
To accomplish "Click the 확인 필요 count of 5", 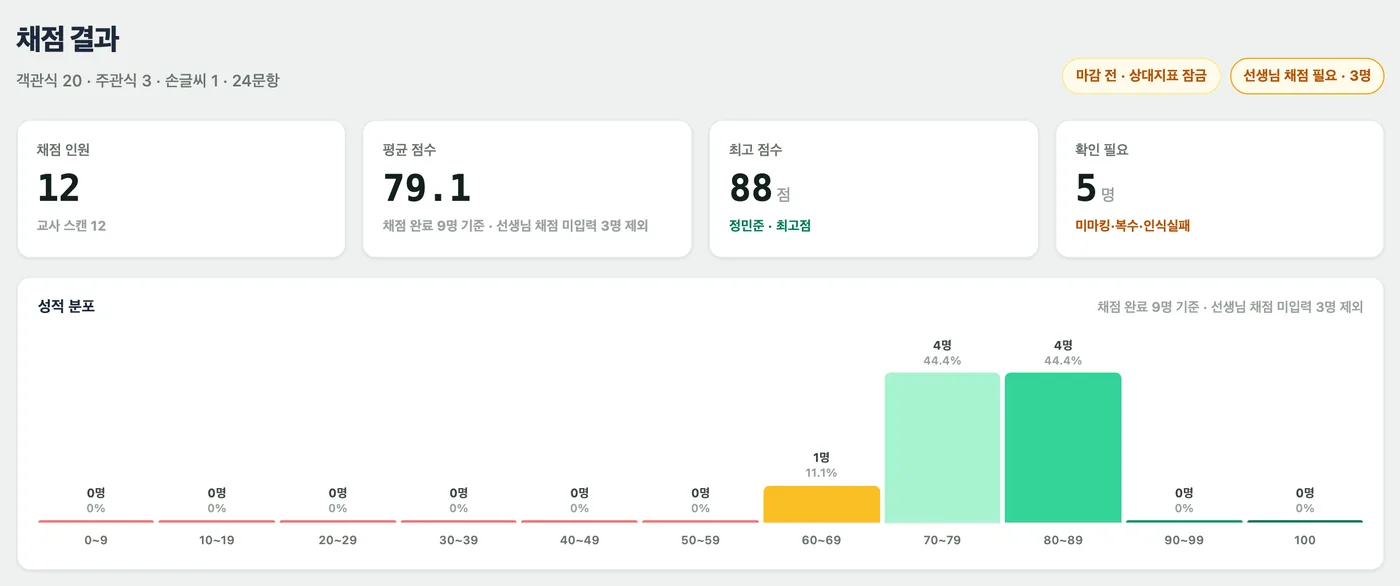I will click(x=1086, y=188).
